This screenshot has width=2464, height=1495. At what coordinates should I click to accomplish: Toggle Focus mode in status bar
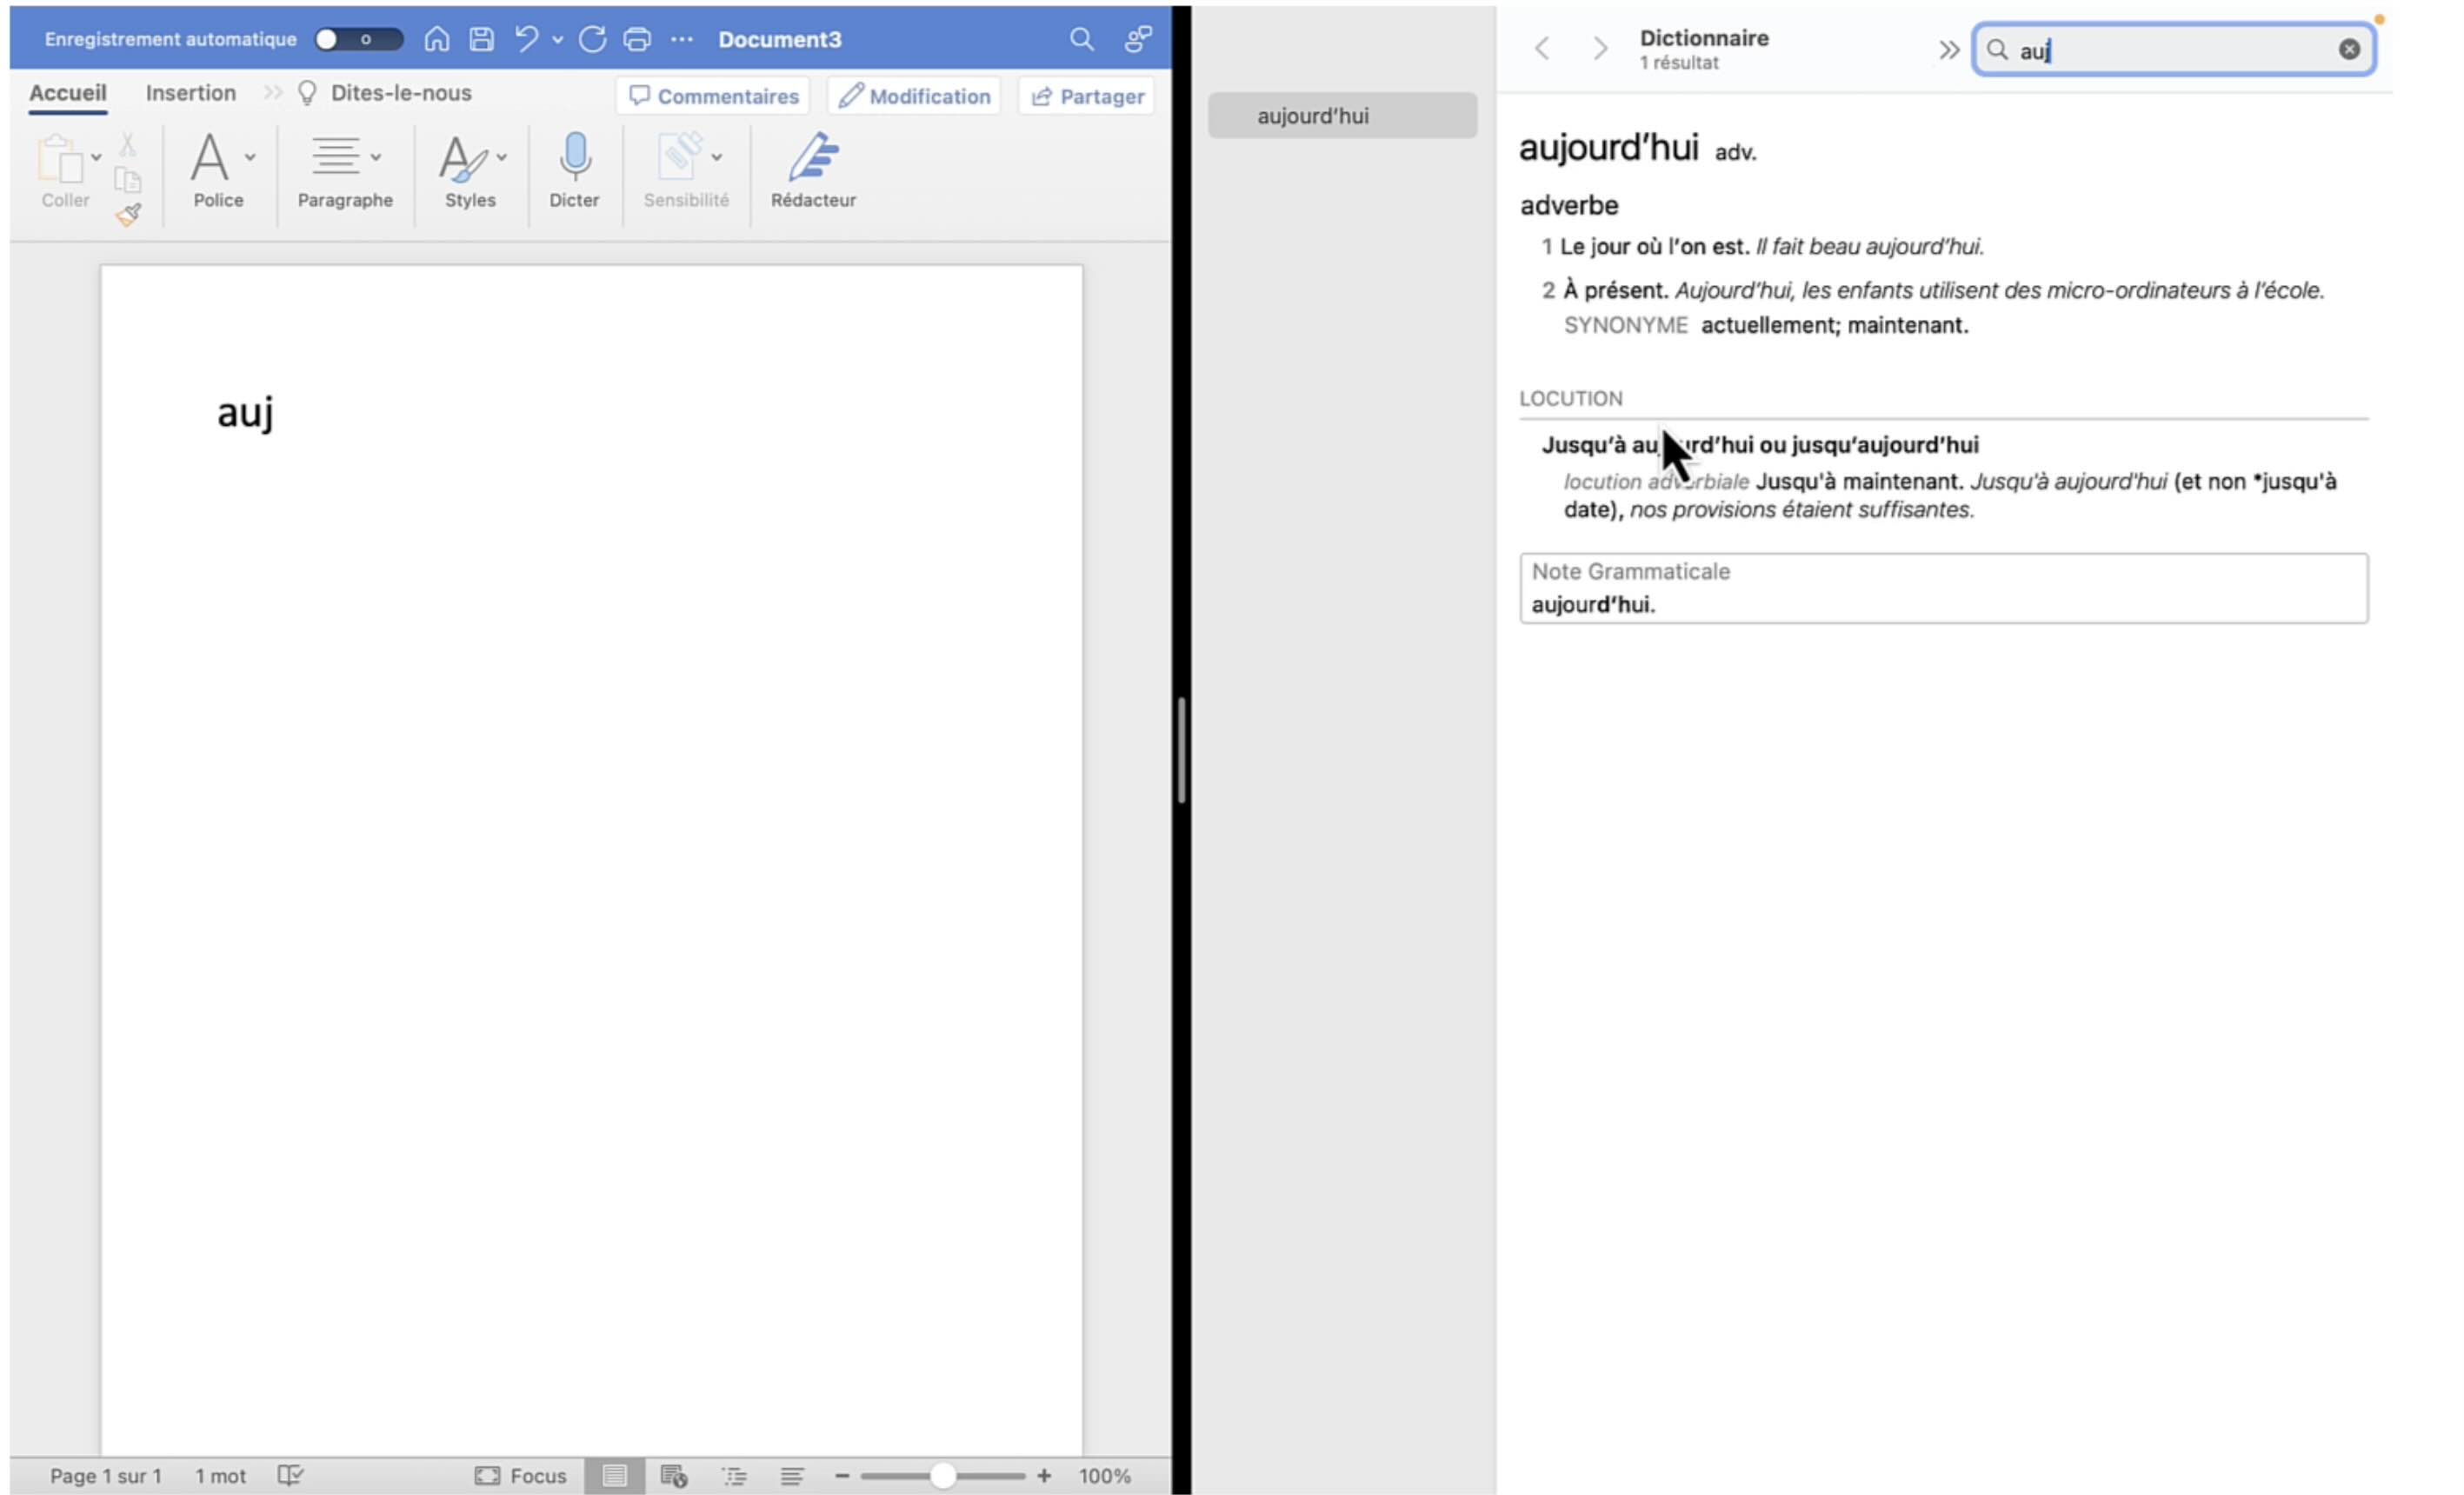[x=520, y=1476]
